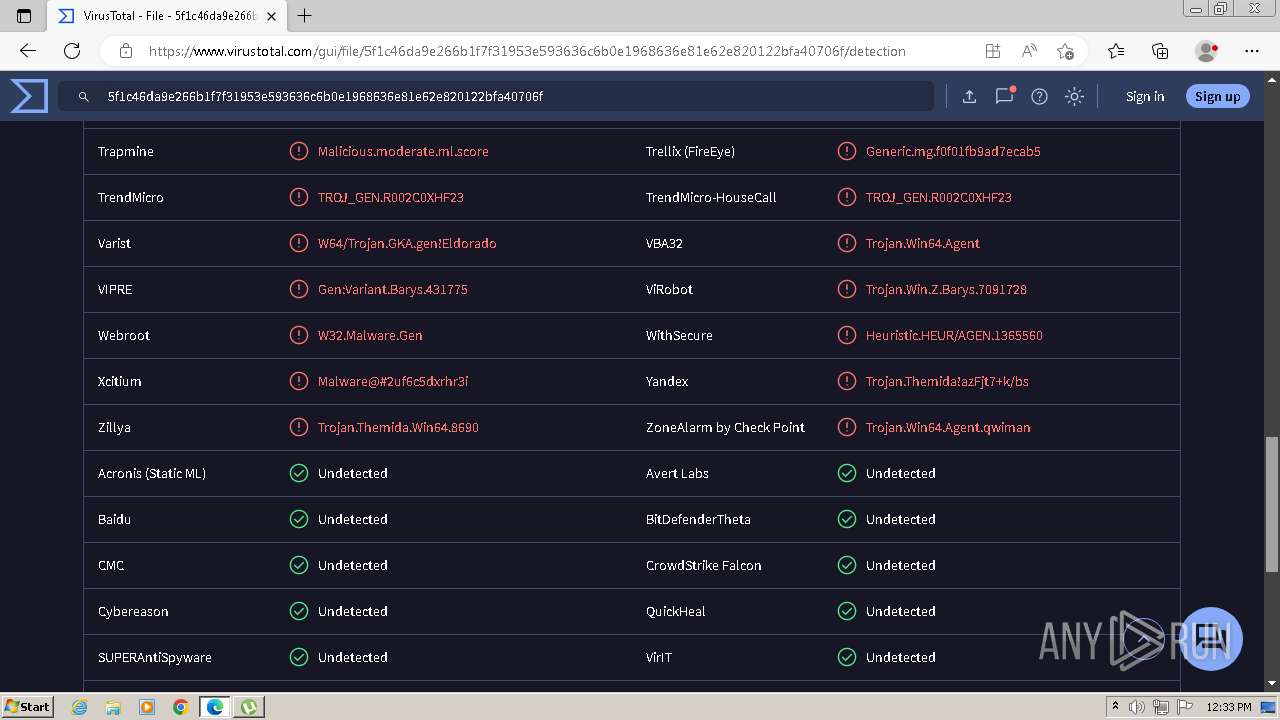Close the VirusTotal tab
1280x720 pixels.
[x=272, y=16]
